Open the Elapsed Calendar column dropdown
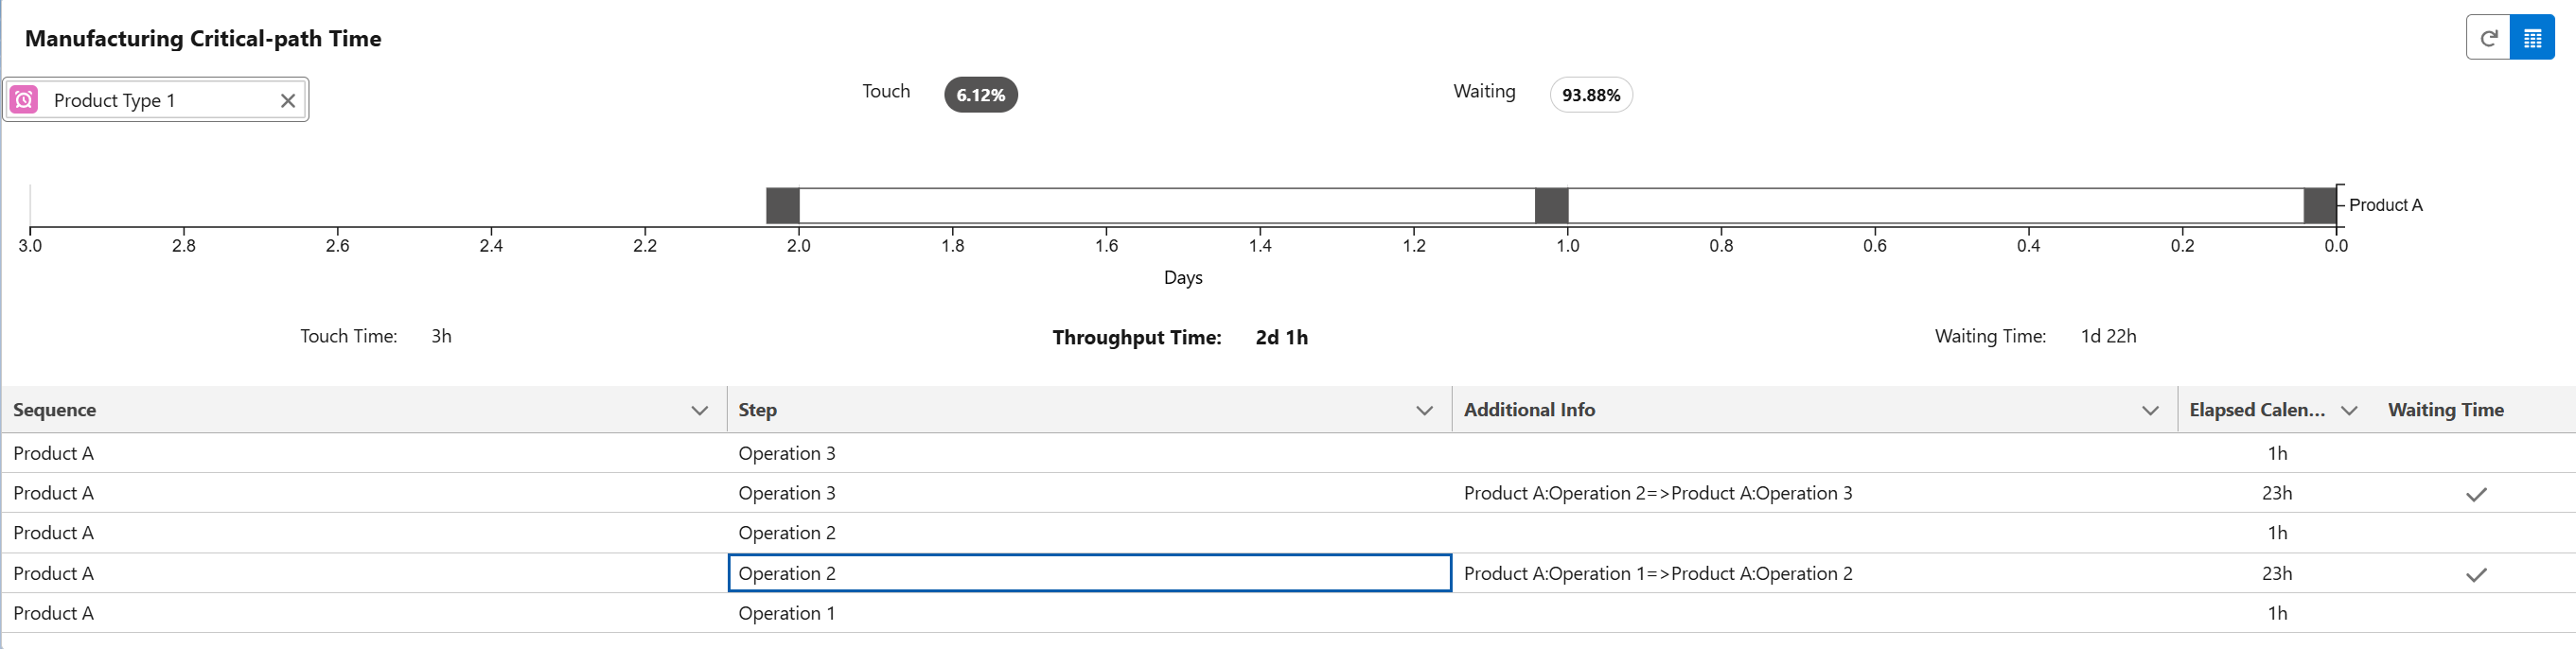This screenshot has height=649, width=2576. pyautogui.click(x=2349, y=410)
